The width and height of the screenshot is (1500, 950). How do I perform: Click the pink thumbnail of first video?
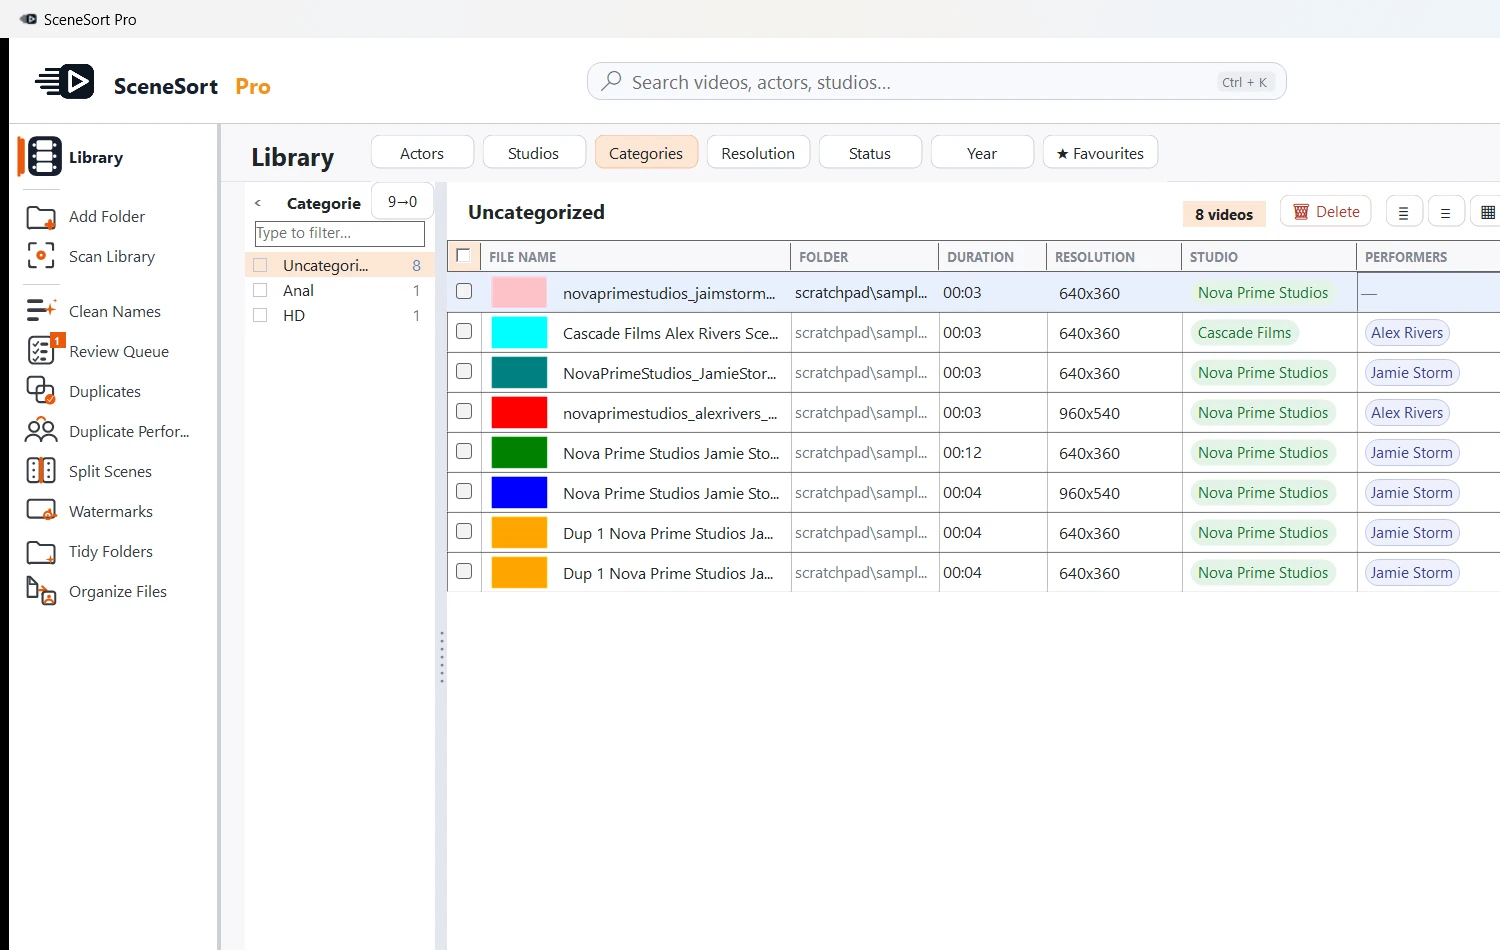tap(519, 292)
